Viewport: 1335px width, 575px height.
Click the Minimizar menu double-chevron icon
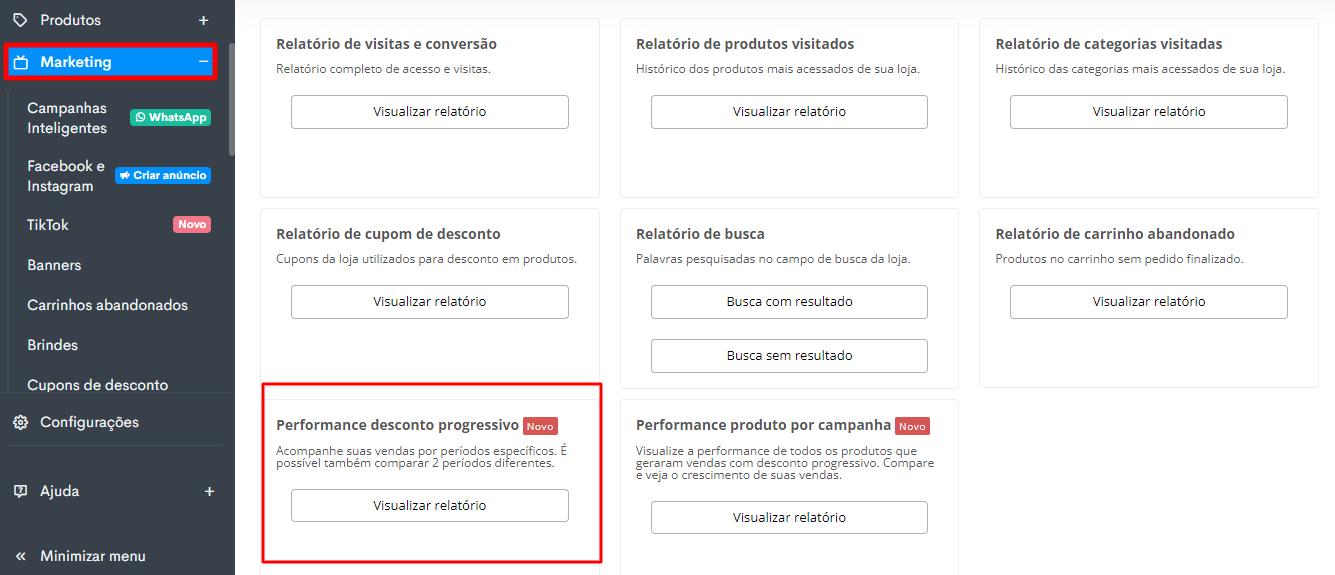pos(20,556)
